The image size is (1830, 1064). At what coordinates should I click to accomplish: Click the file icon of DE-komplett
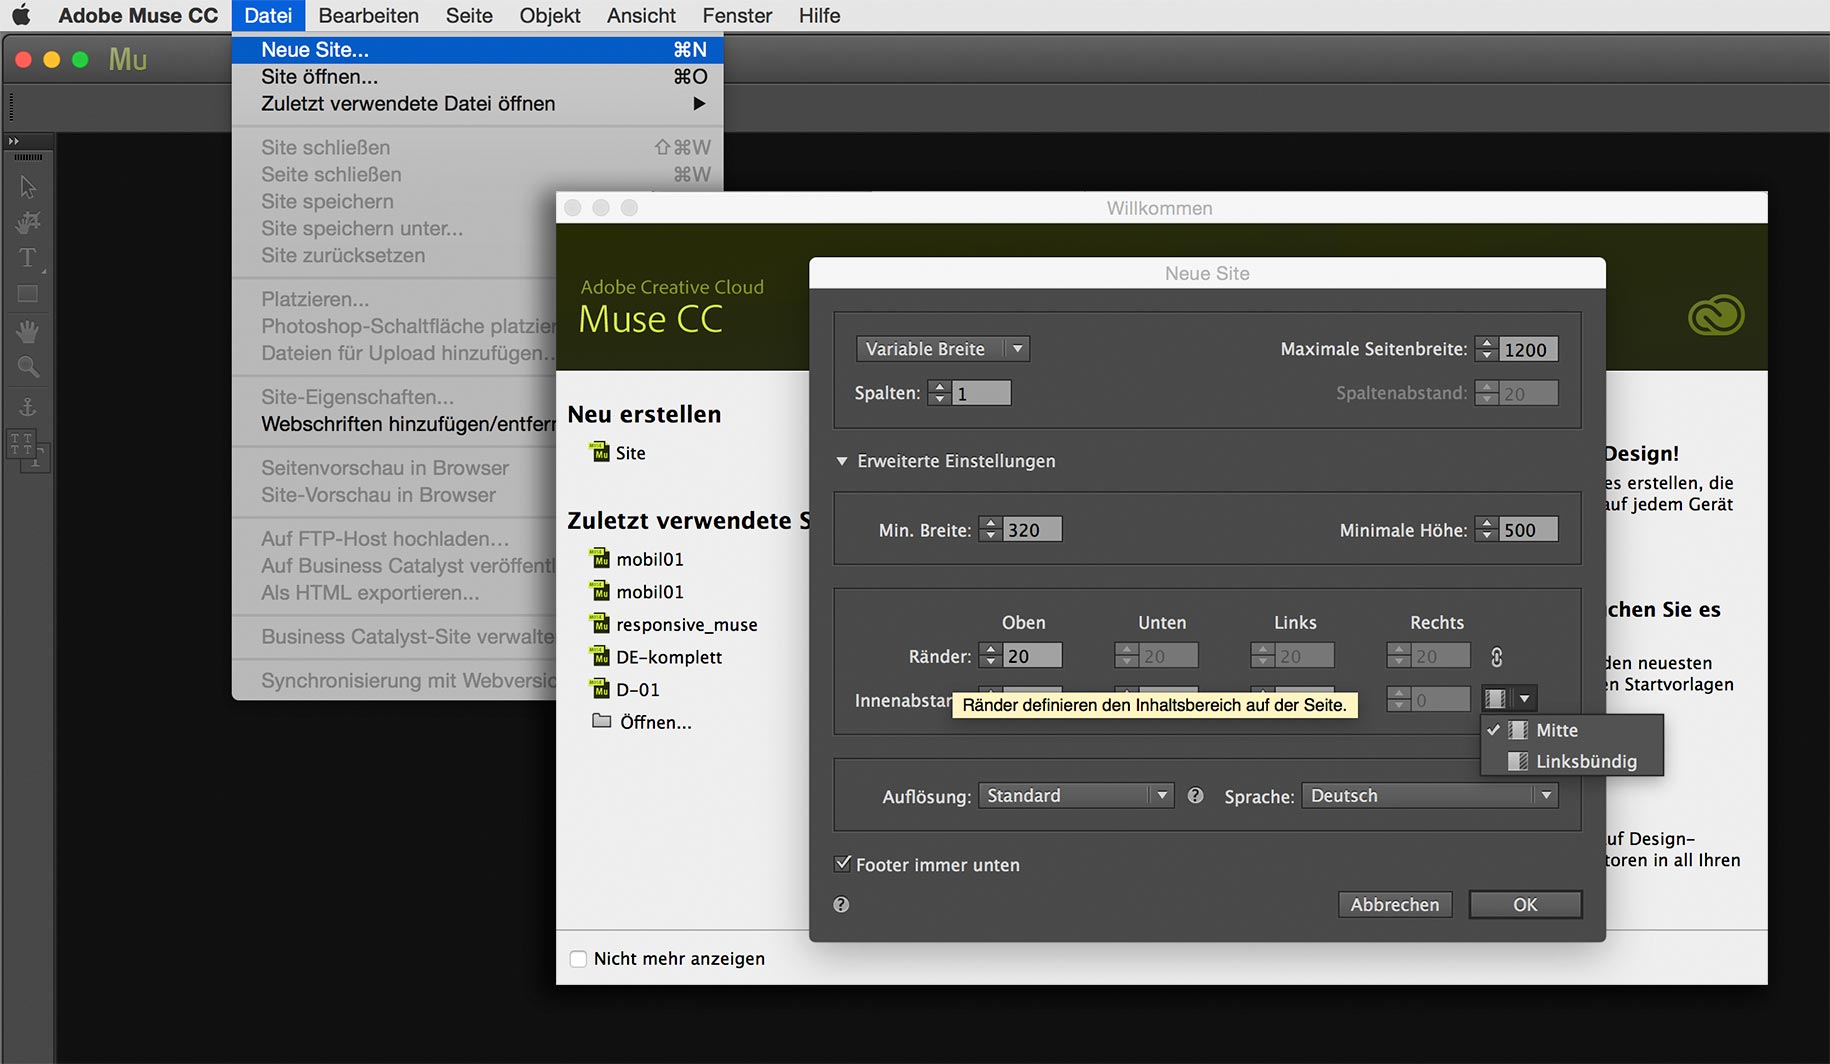[600, 656]
